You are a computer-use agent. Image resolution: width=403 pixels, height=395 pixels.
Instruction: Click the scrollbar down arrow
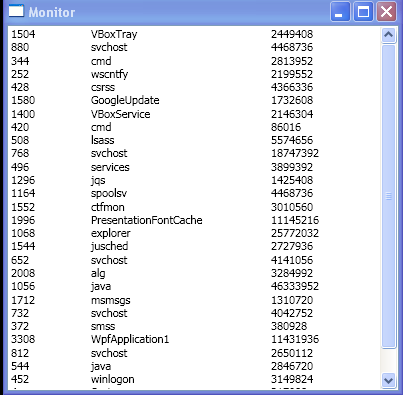[389, 380]
